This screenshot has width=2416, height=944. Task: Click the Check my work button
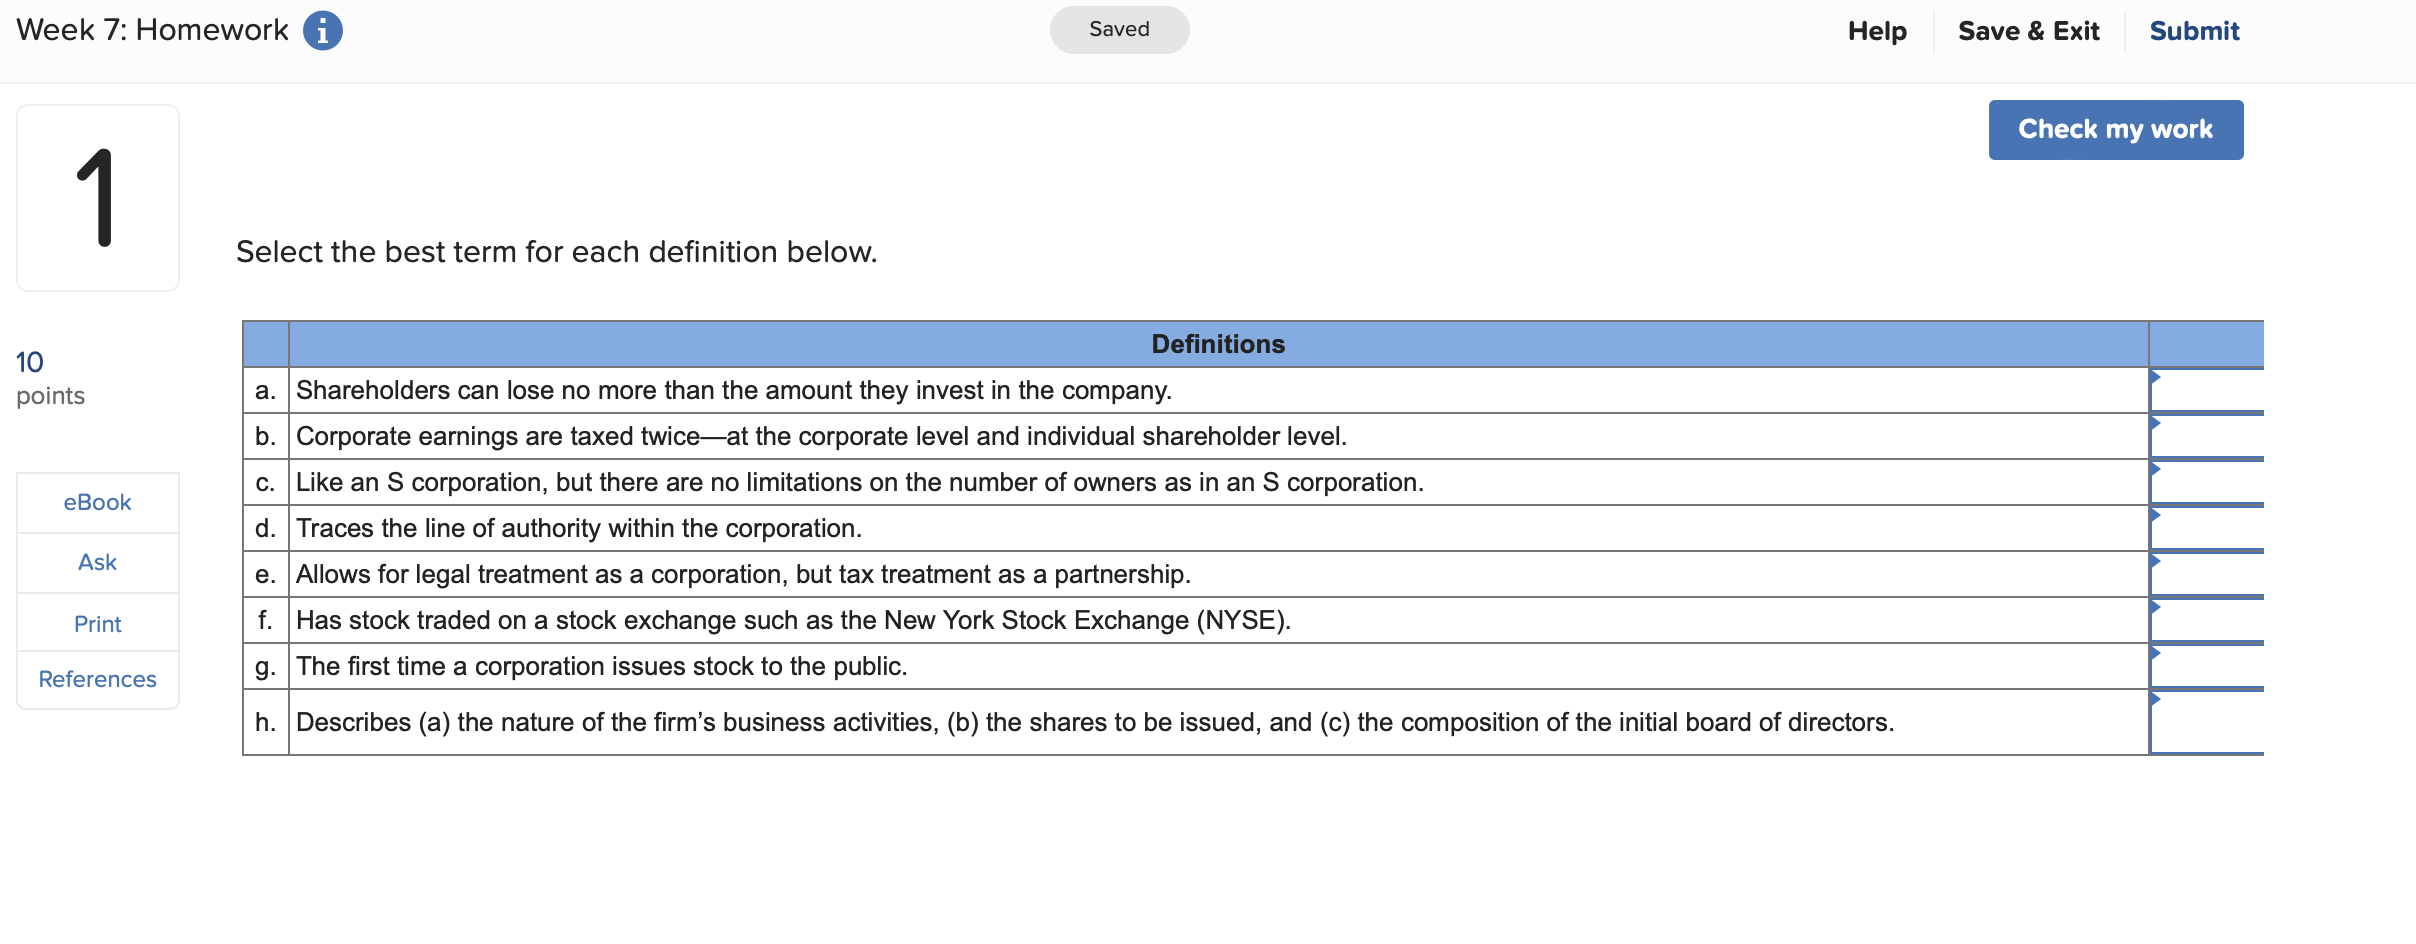click(x=2115, y=129)
